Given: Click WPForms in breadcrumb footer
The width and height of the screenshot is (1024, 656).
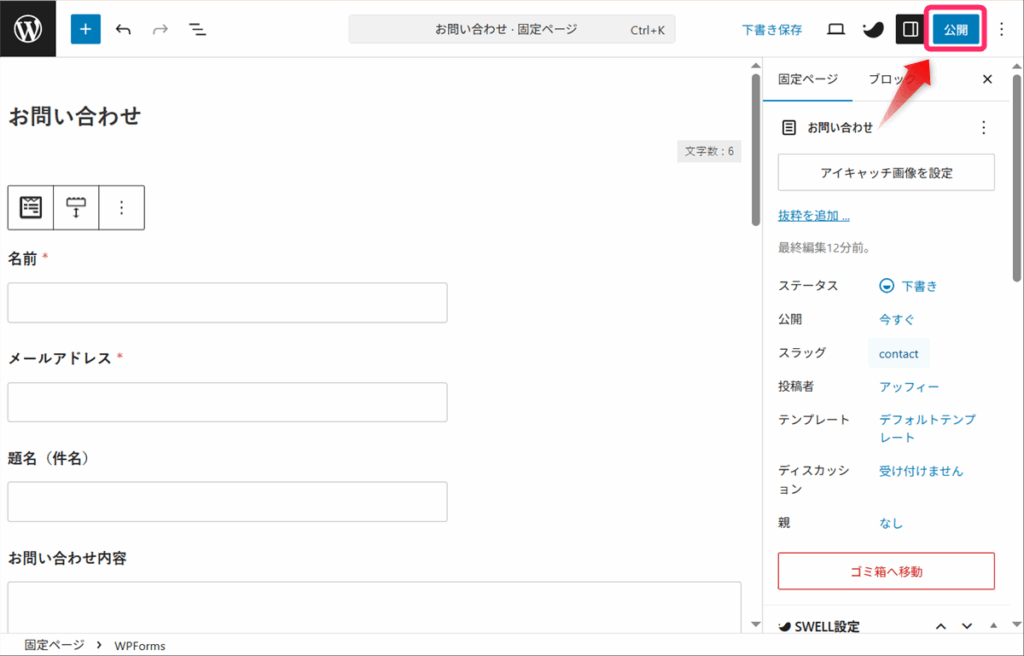Looking at the screenshot, I should (x=140, y=646).
